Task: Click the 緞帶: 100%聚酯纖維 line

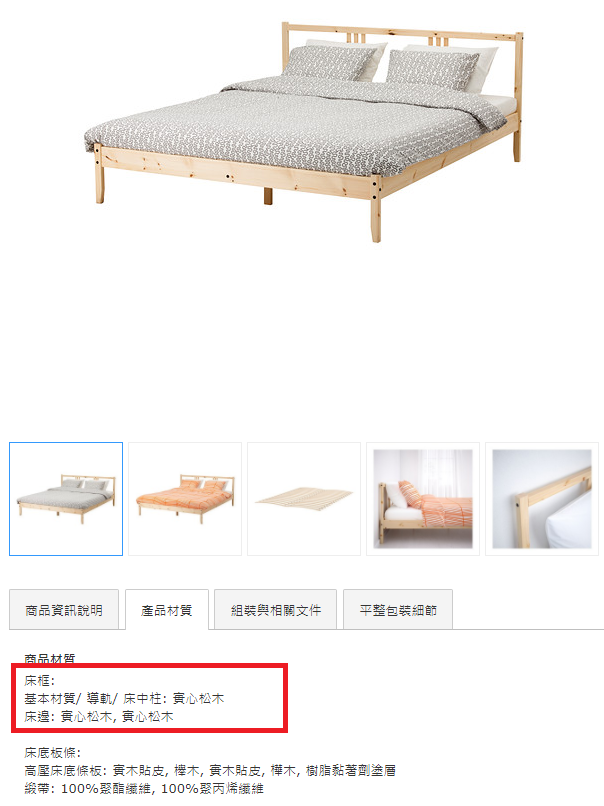Action: pos(144,789)
